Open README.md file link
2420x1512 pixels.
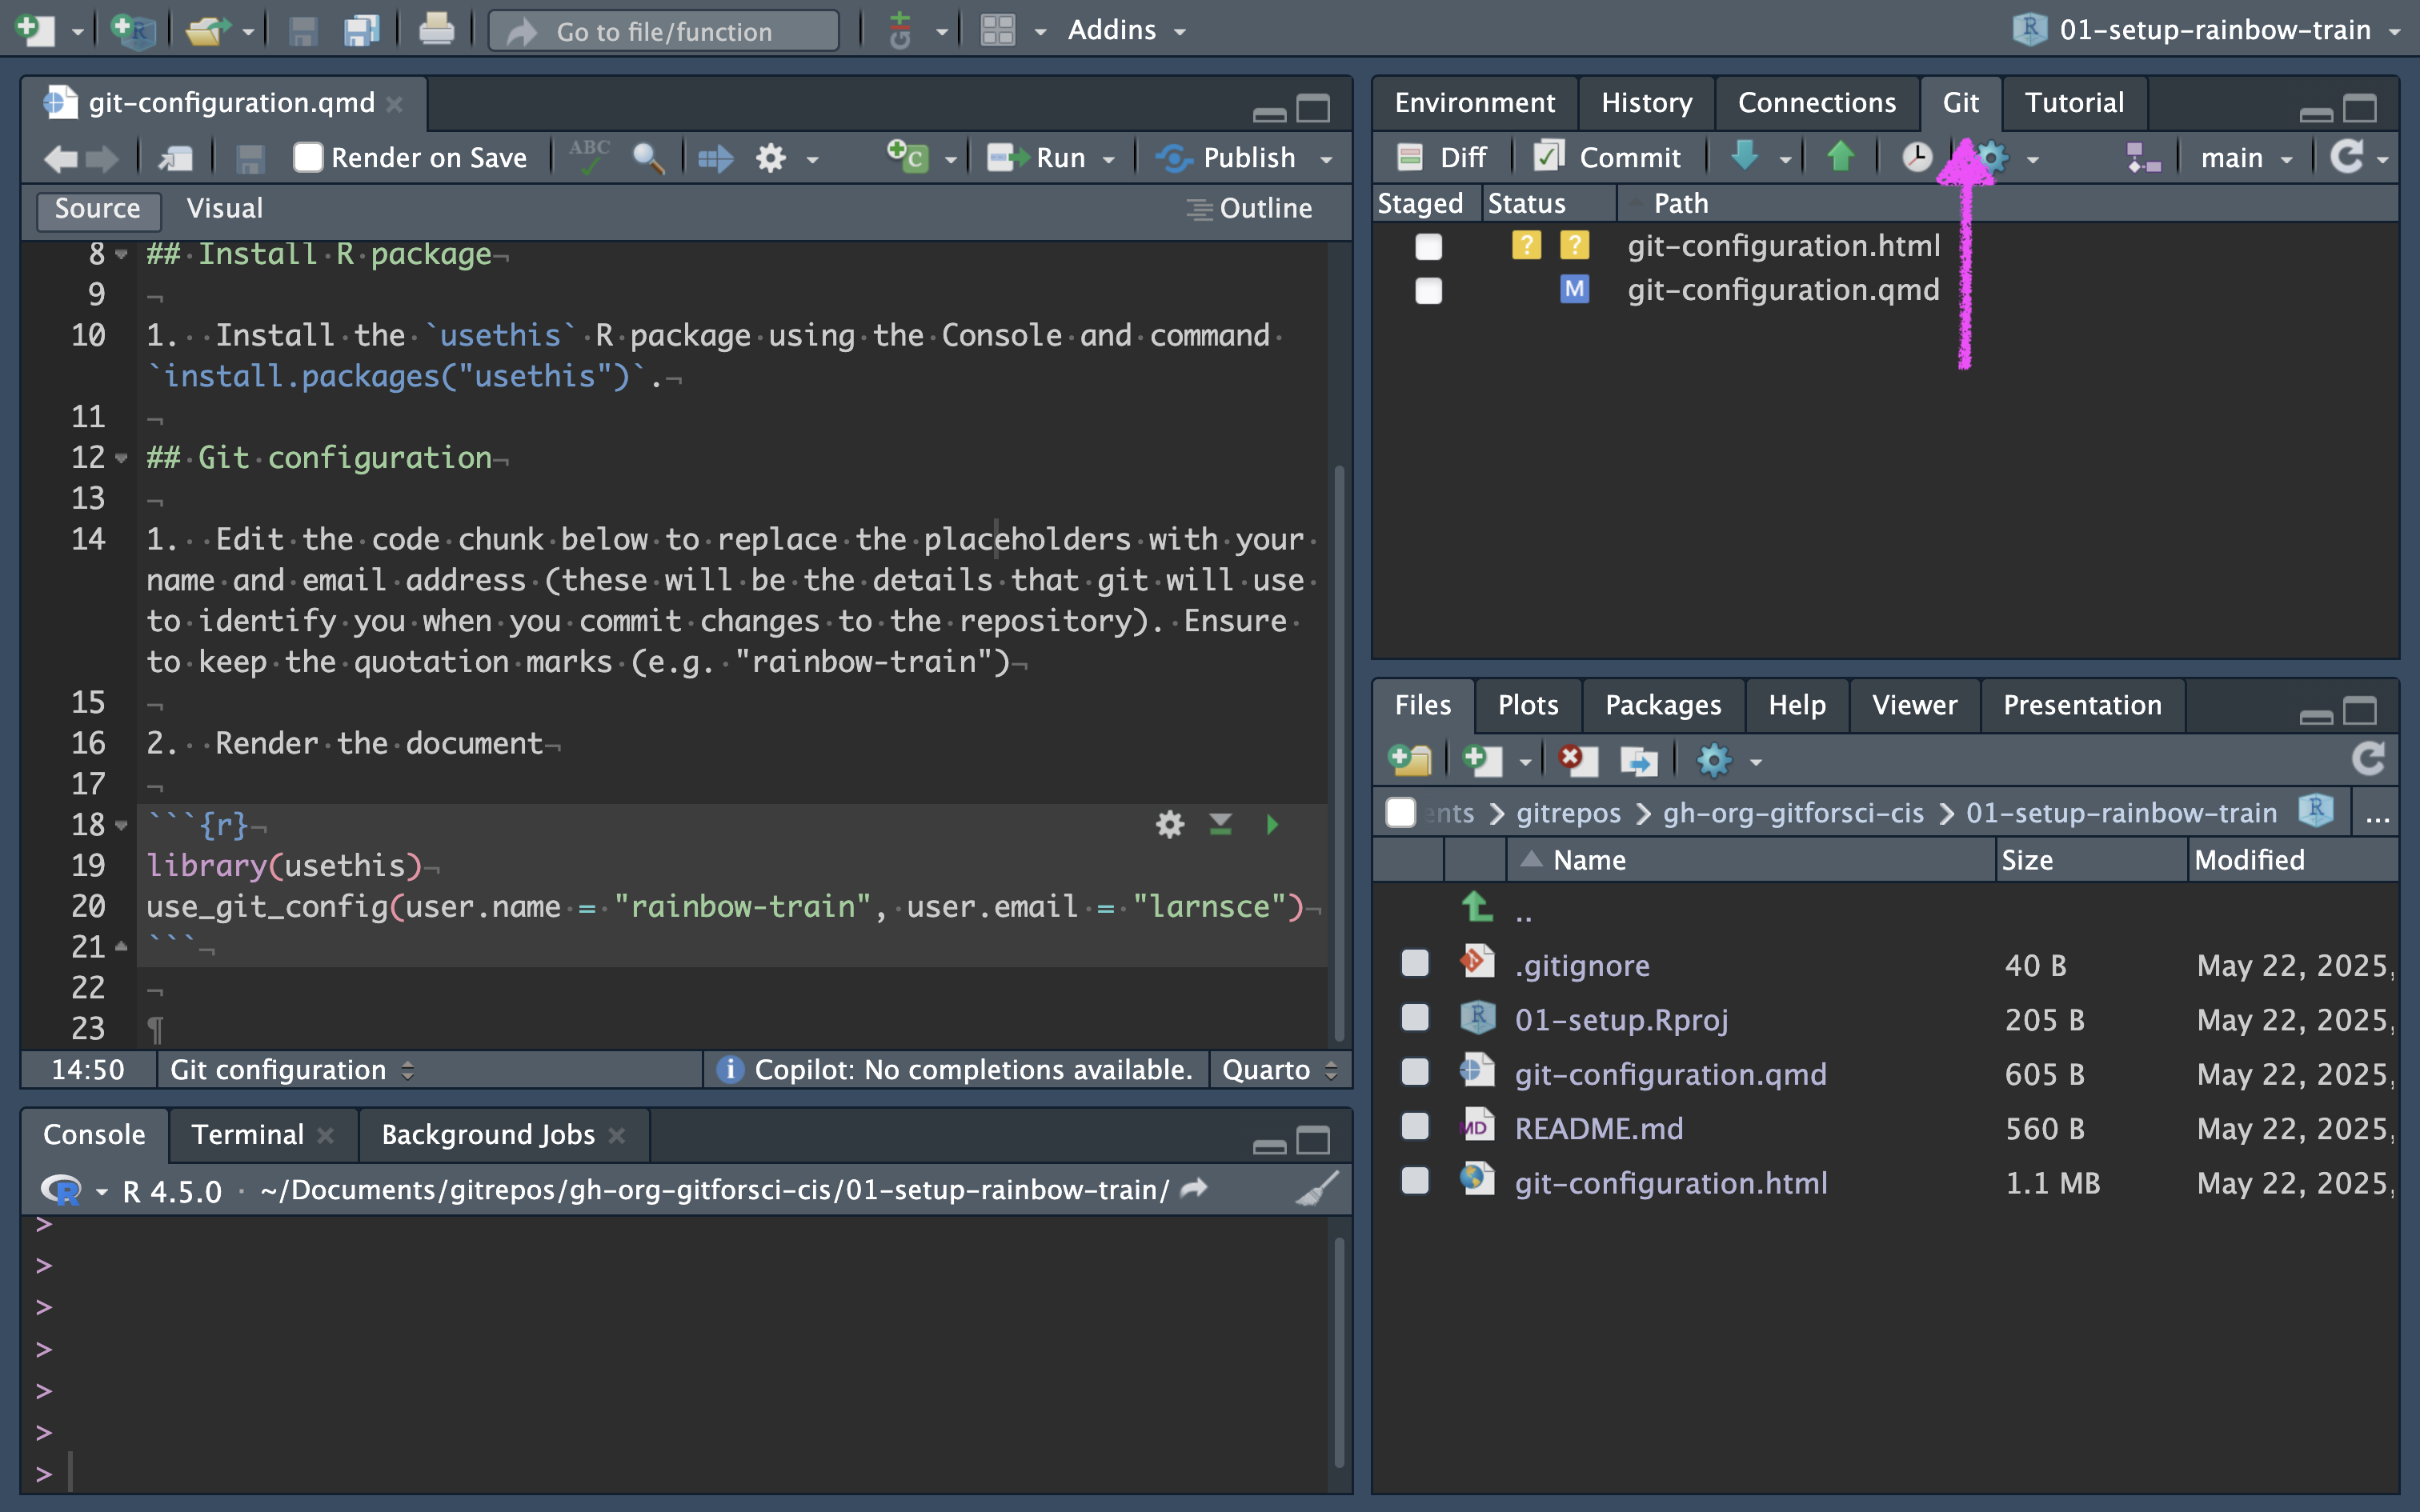click(1598, 1128)
